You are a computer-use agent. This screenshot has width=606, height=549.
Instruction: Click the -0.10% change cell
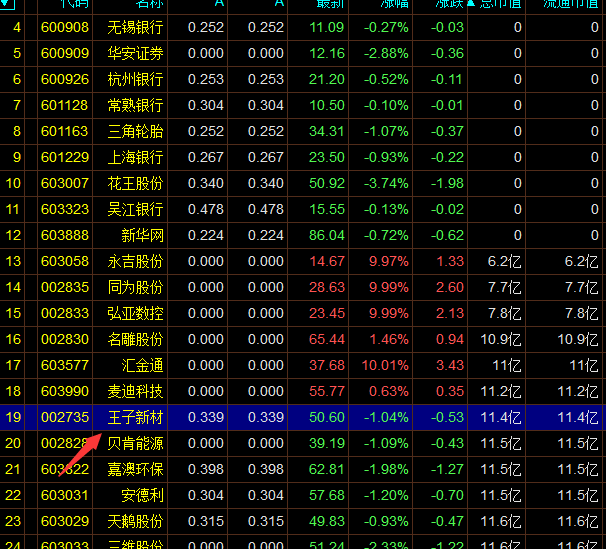(x=386, y=105)
